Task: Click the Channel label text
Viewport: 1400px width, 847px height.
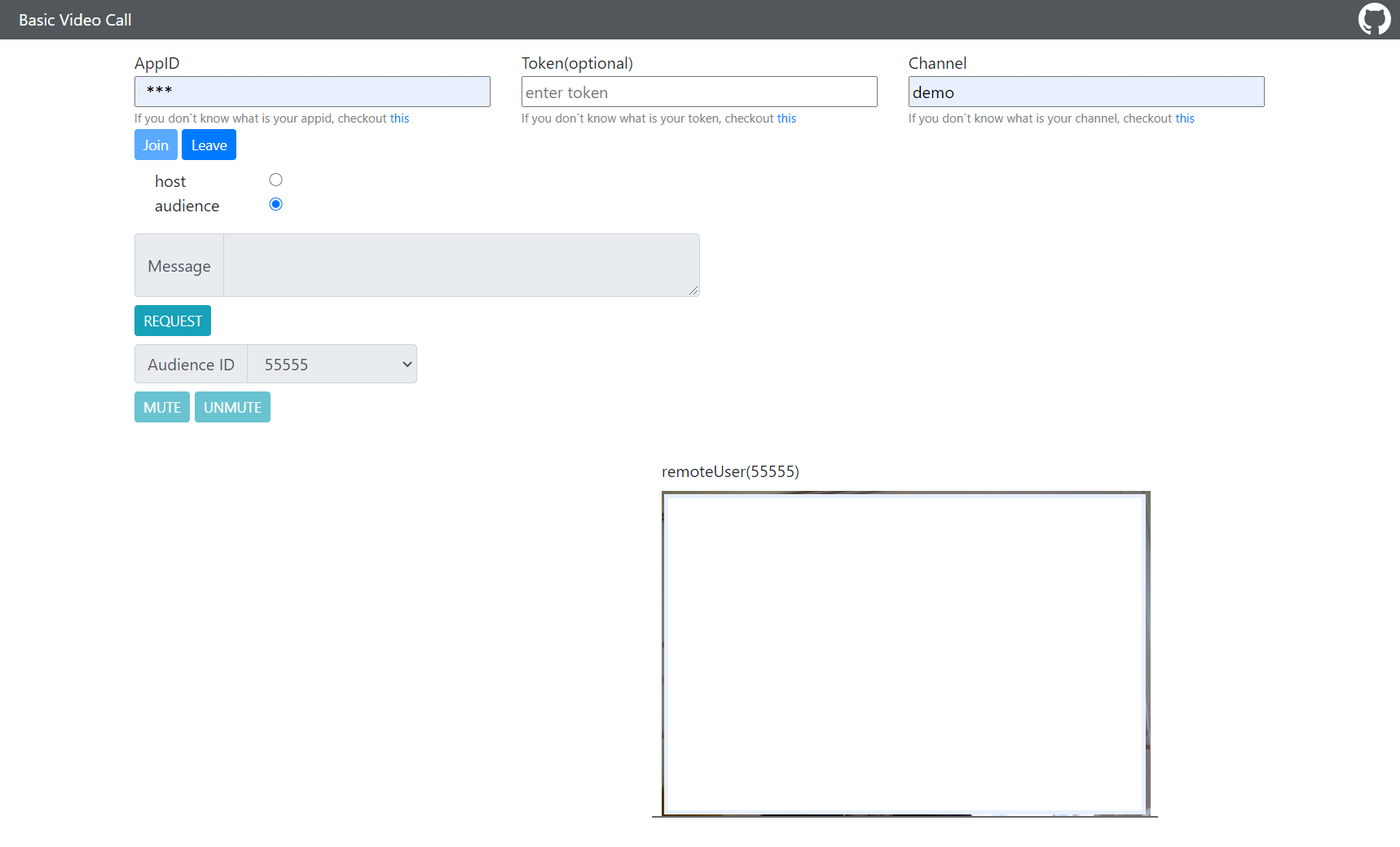Action: [x=937, y=63]
